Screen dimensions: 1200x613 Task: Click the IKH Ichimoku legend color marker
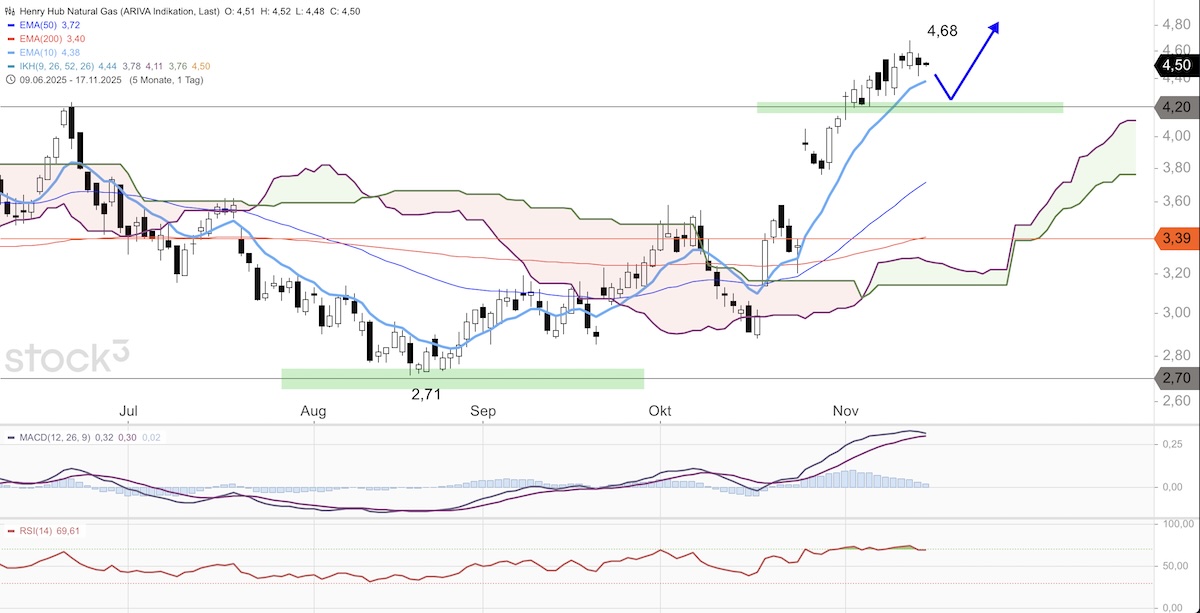(10, 66)
